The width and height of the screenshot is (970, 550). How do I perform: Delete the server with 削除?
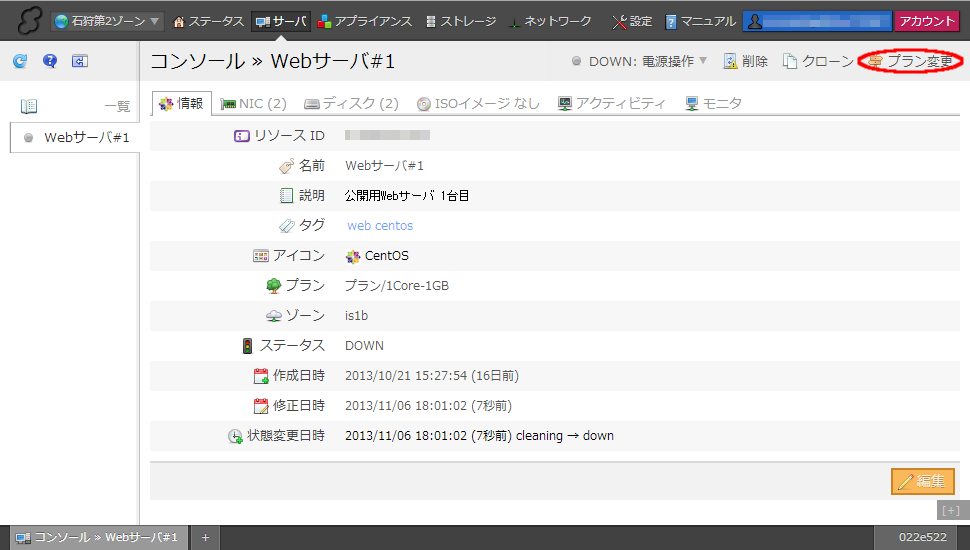pos(745,61)
